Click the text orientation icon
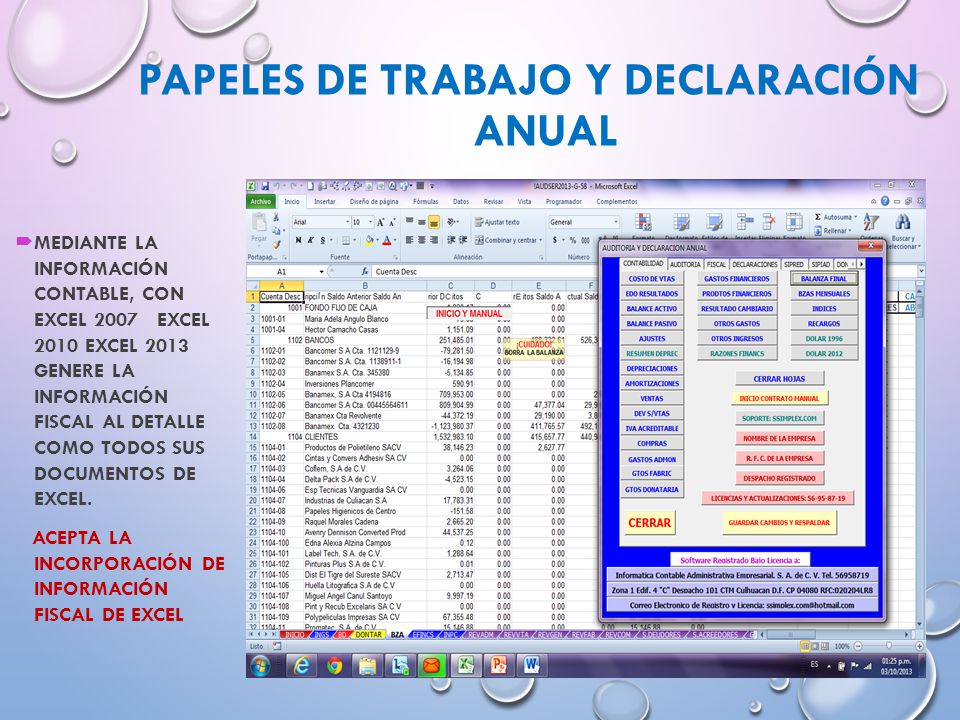Viewport: 960px width, 720px height. coord(452,222)
